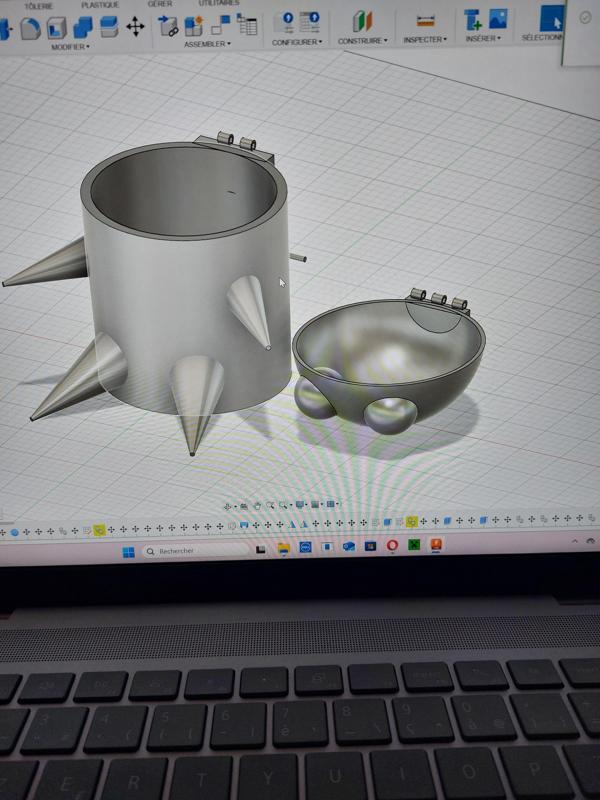
Task: Expand the CONFIGURER dropdown
Action: 297,42
